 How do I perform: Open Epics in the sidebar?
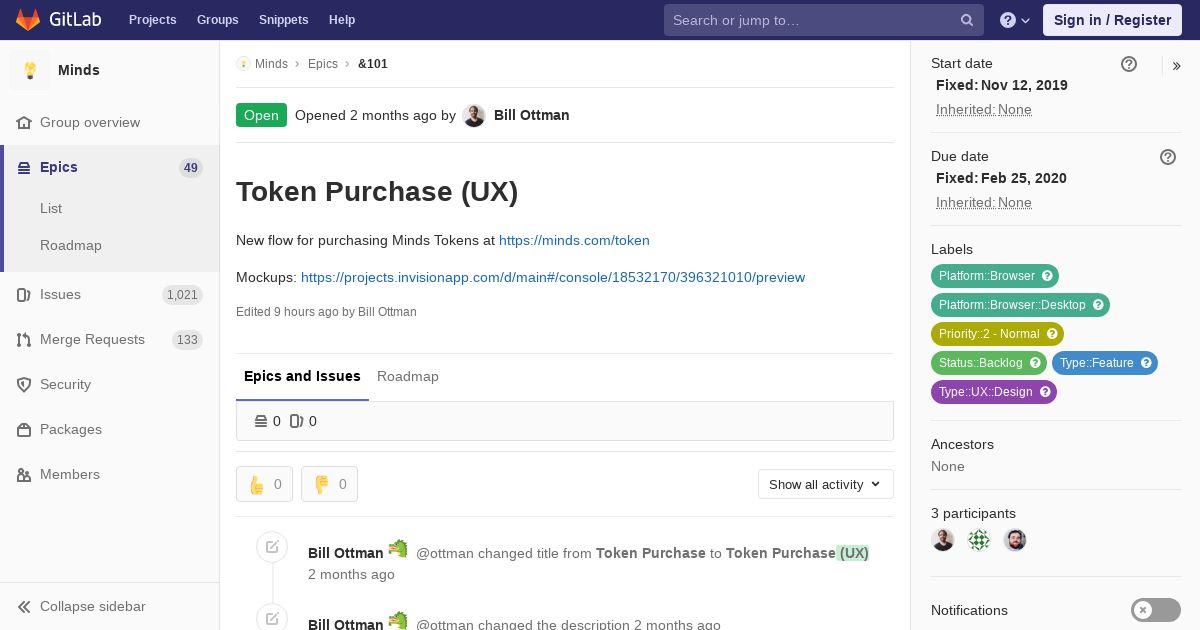110,168
